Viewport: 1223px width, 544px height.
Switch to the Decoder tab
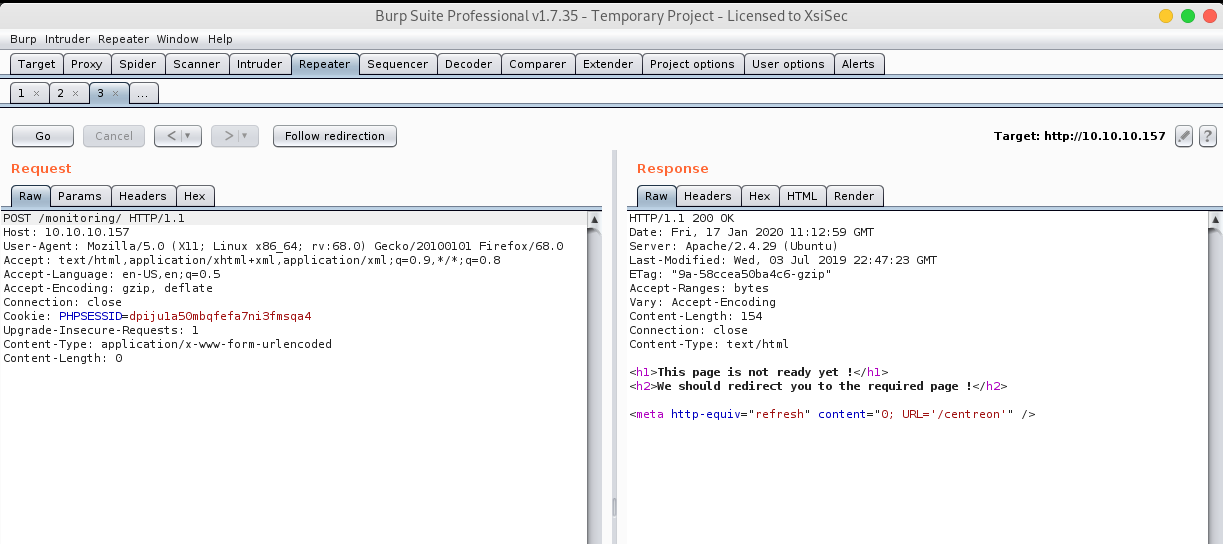pos(469,64)
